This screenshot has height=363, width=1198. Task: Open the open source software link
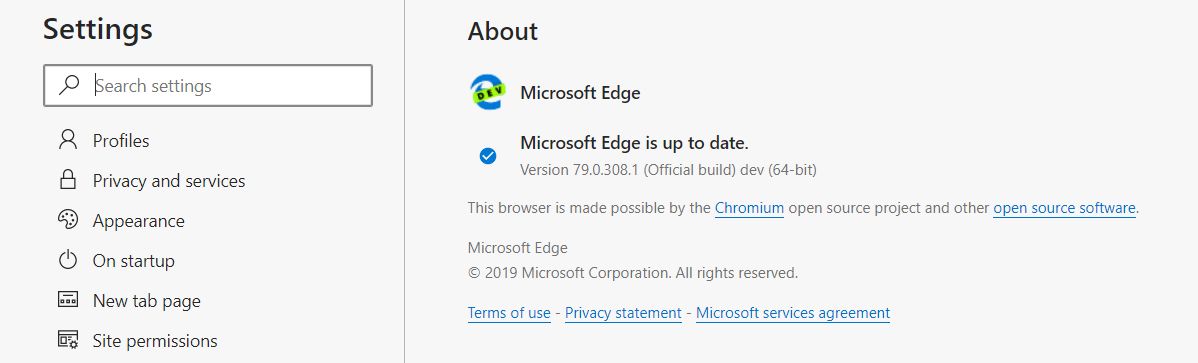coord(1064,208)
